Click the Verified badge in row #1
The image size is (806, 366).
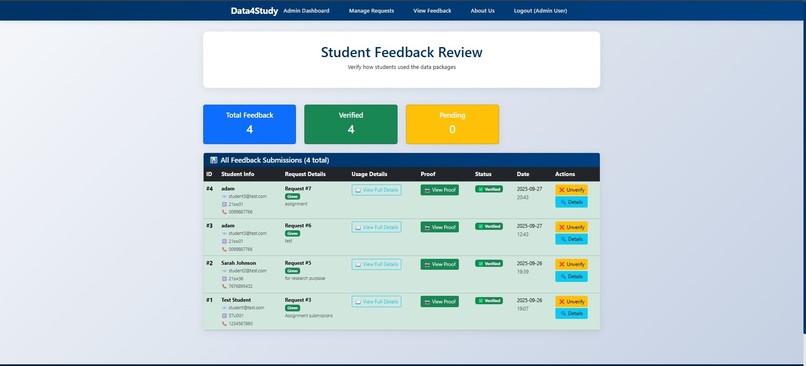(489, 301)
